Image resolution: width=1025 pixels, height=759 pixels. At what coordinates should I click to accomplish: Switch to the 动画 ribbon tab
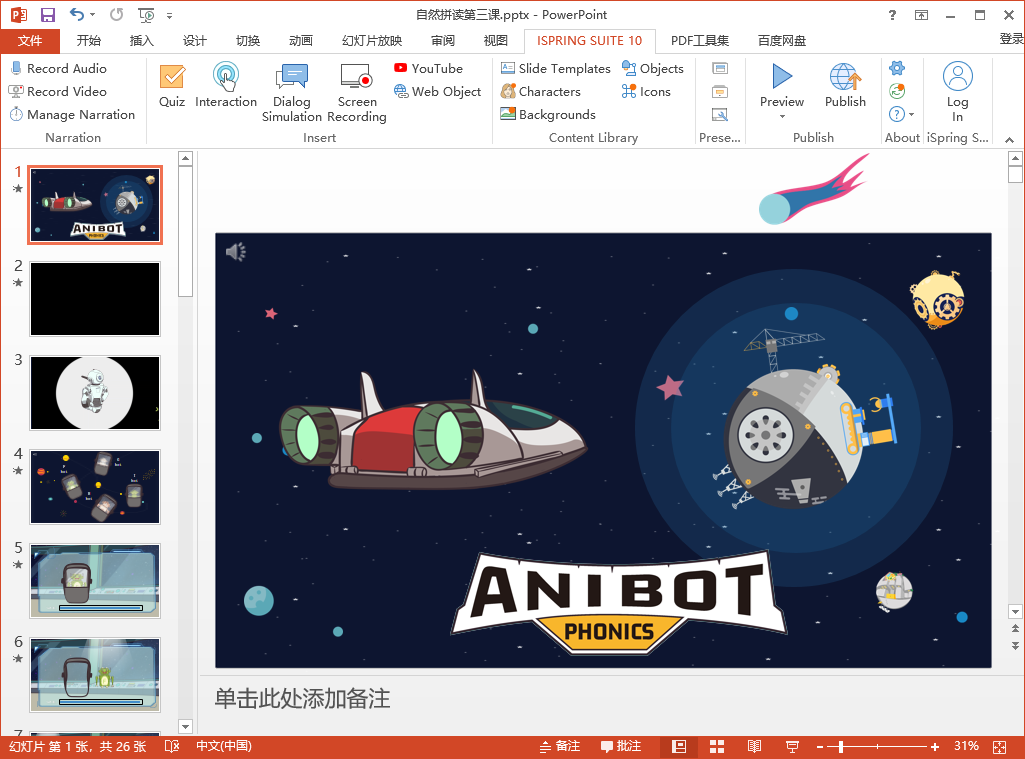[x=299, y=41]
